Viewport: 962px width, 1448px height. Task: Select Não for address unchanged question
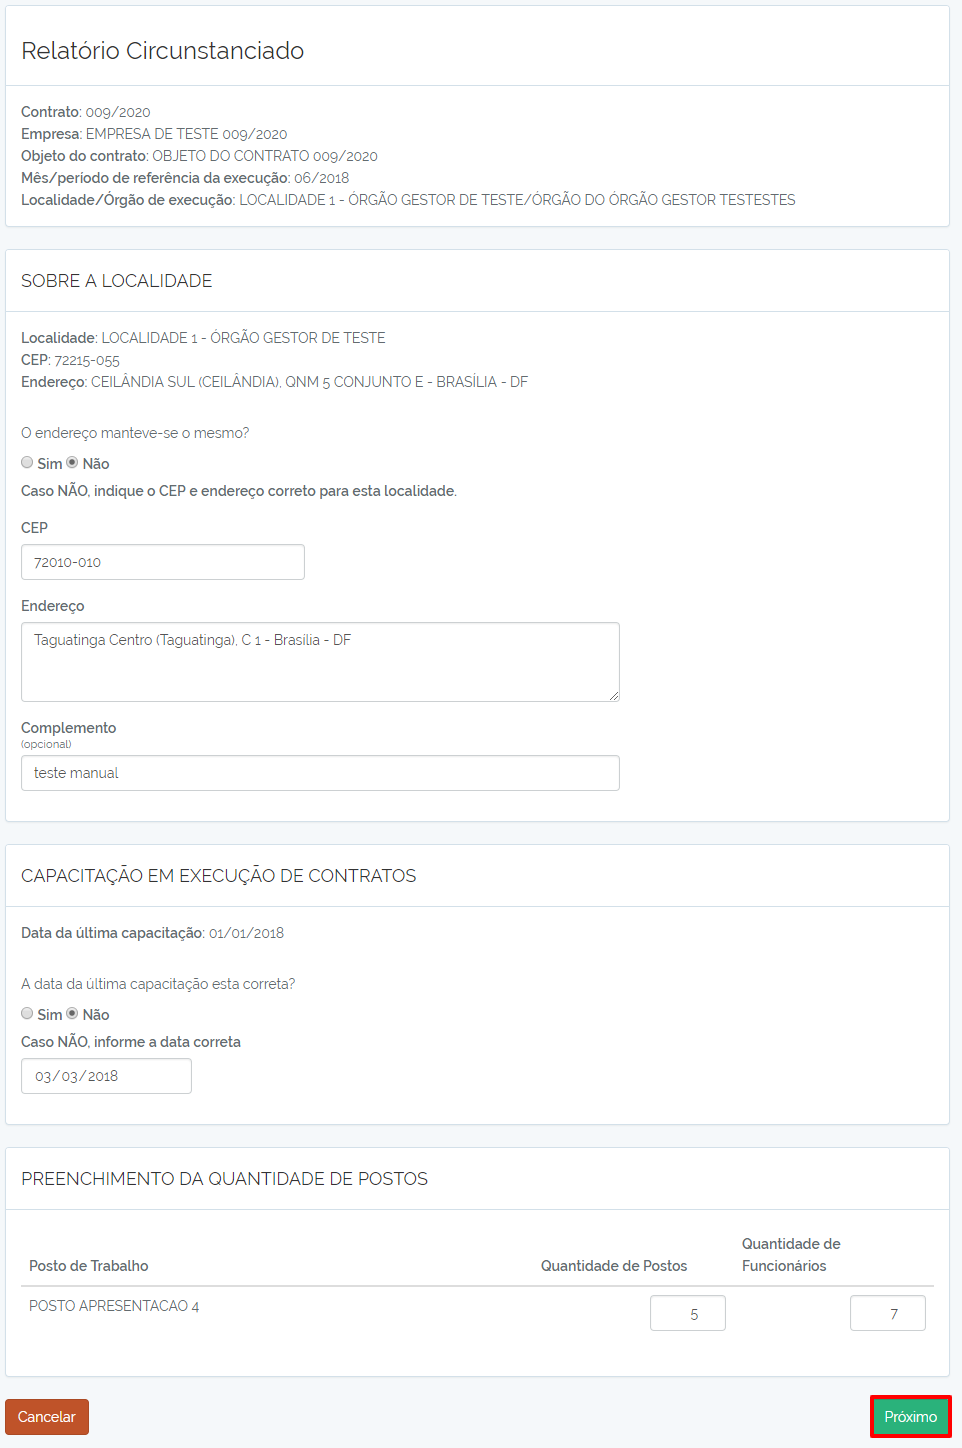tap(72, 463)
